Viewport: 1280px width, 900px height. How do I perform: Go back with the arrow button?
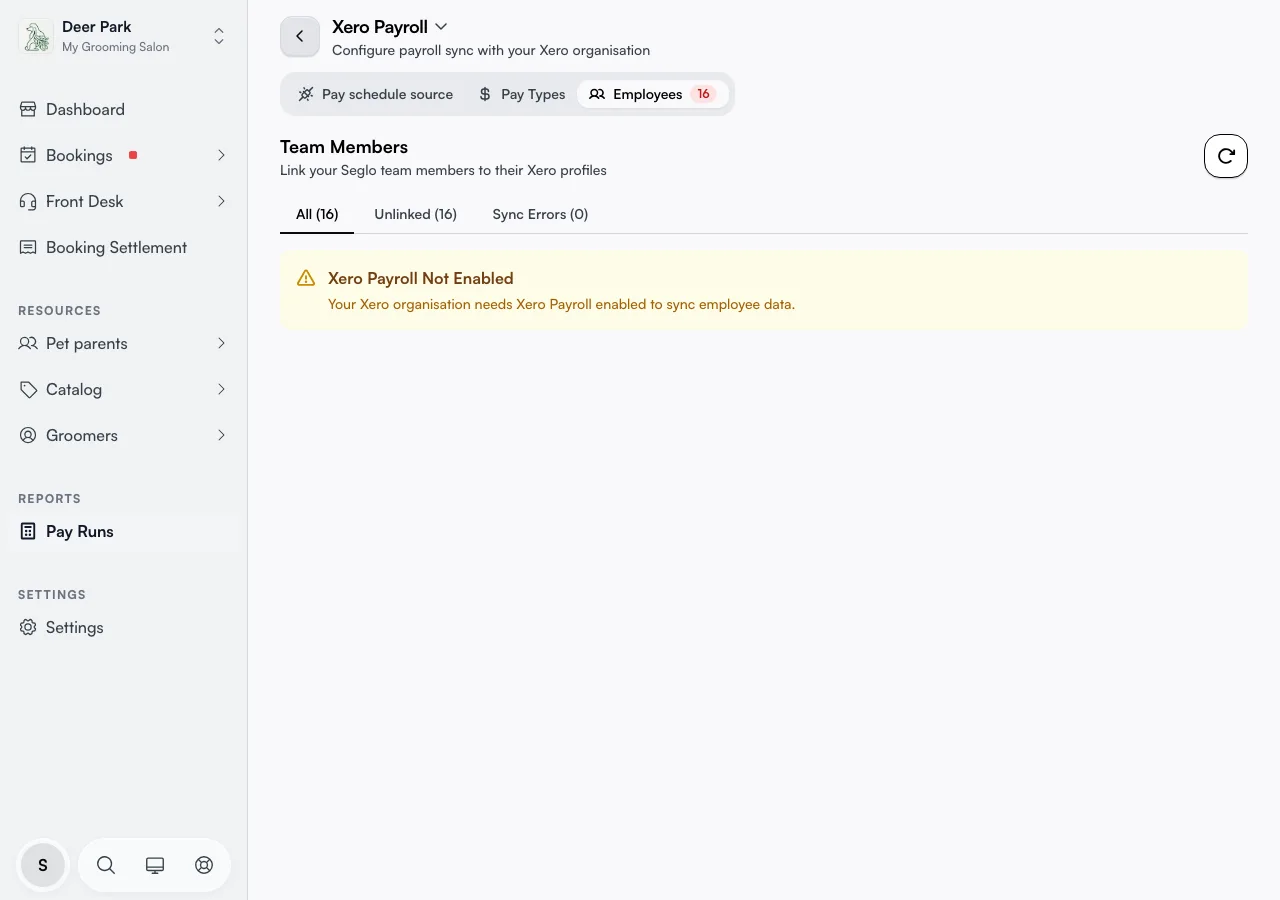pyautogui.click(x=300, y=36)
